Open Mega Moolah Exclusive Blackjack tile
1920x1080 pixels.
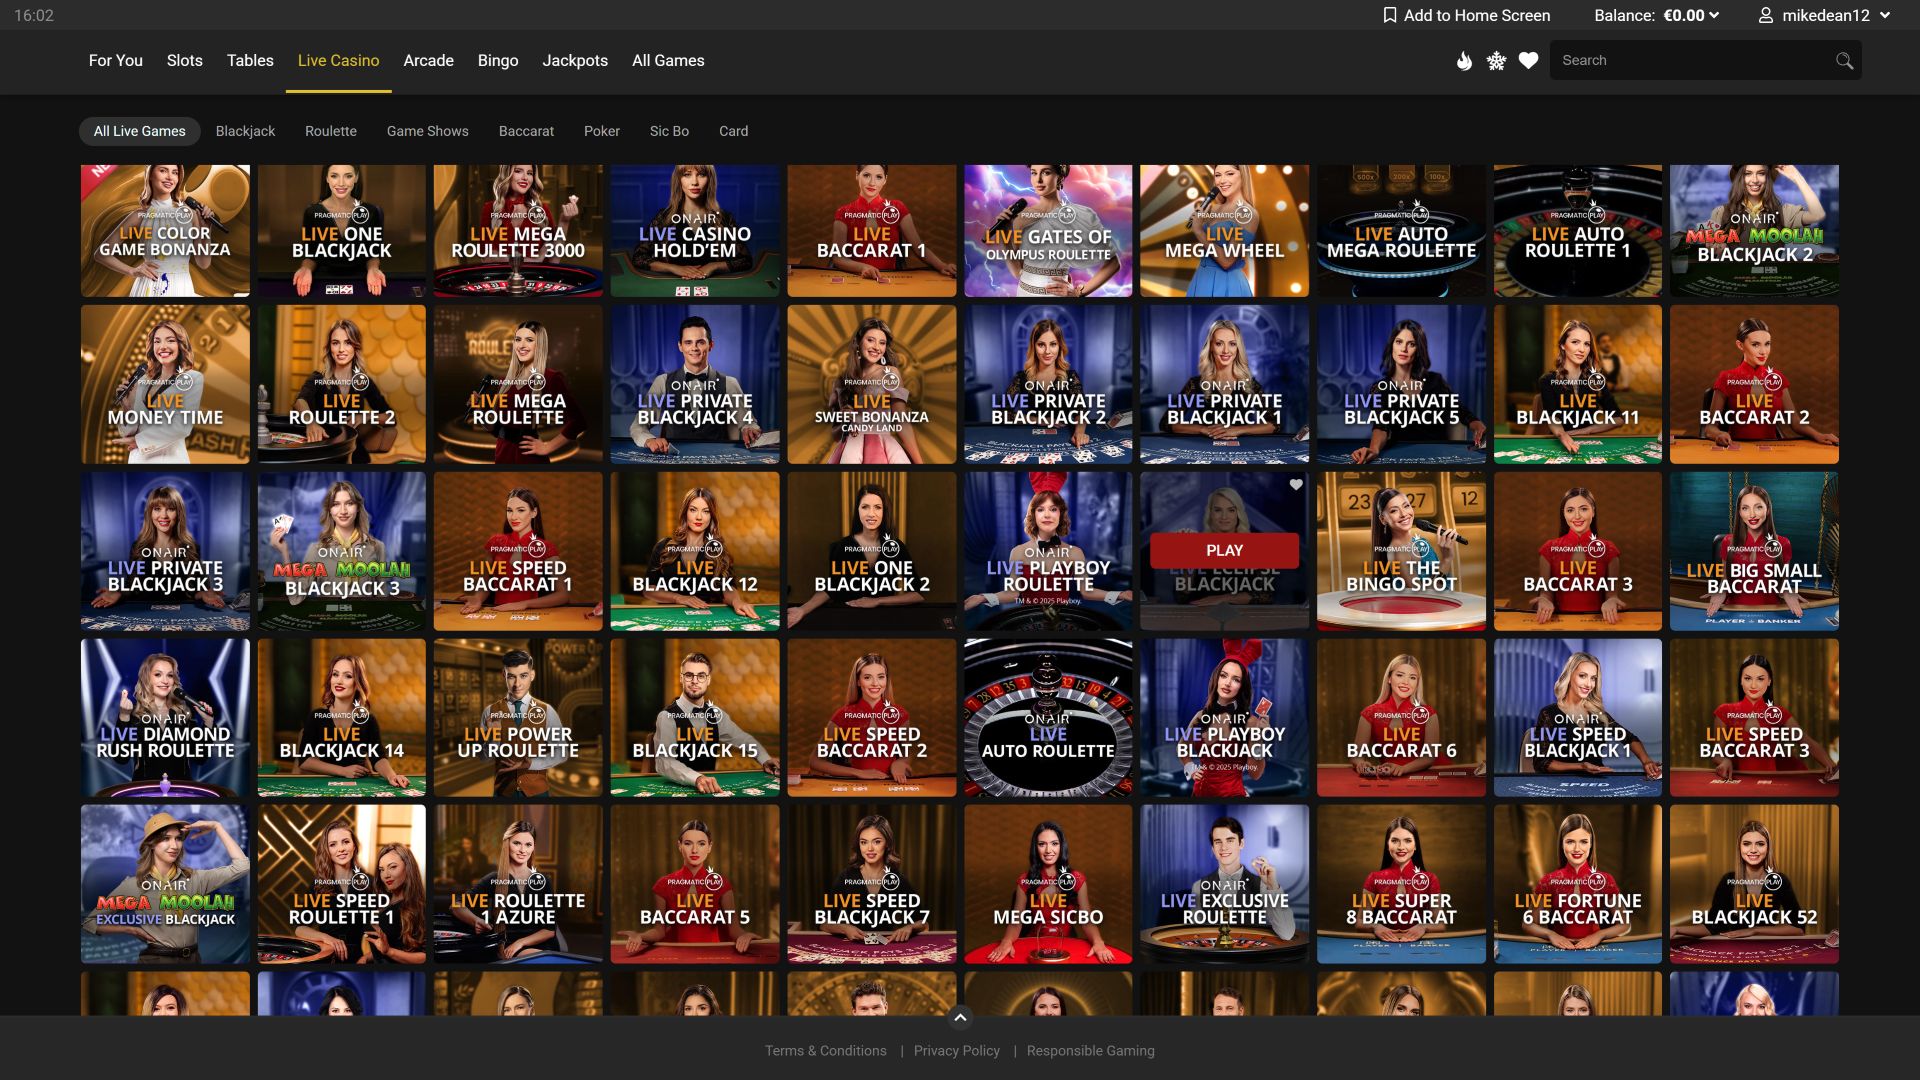coord(165,884)
